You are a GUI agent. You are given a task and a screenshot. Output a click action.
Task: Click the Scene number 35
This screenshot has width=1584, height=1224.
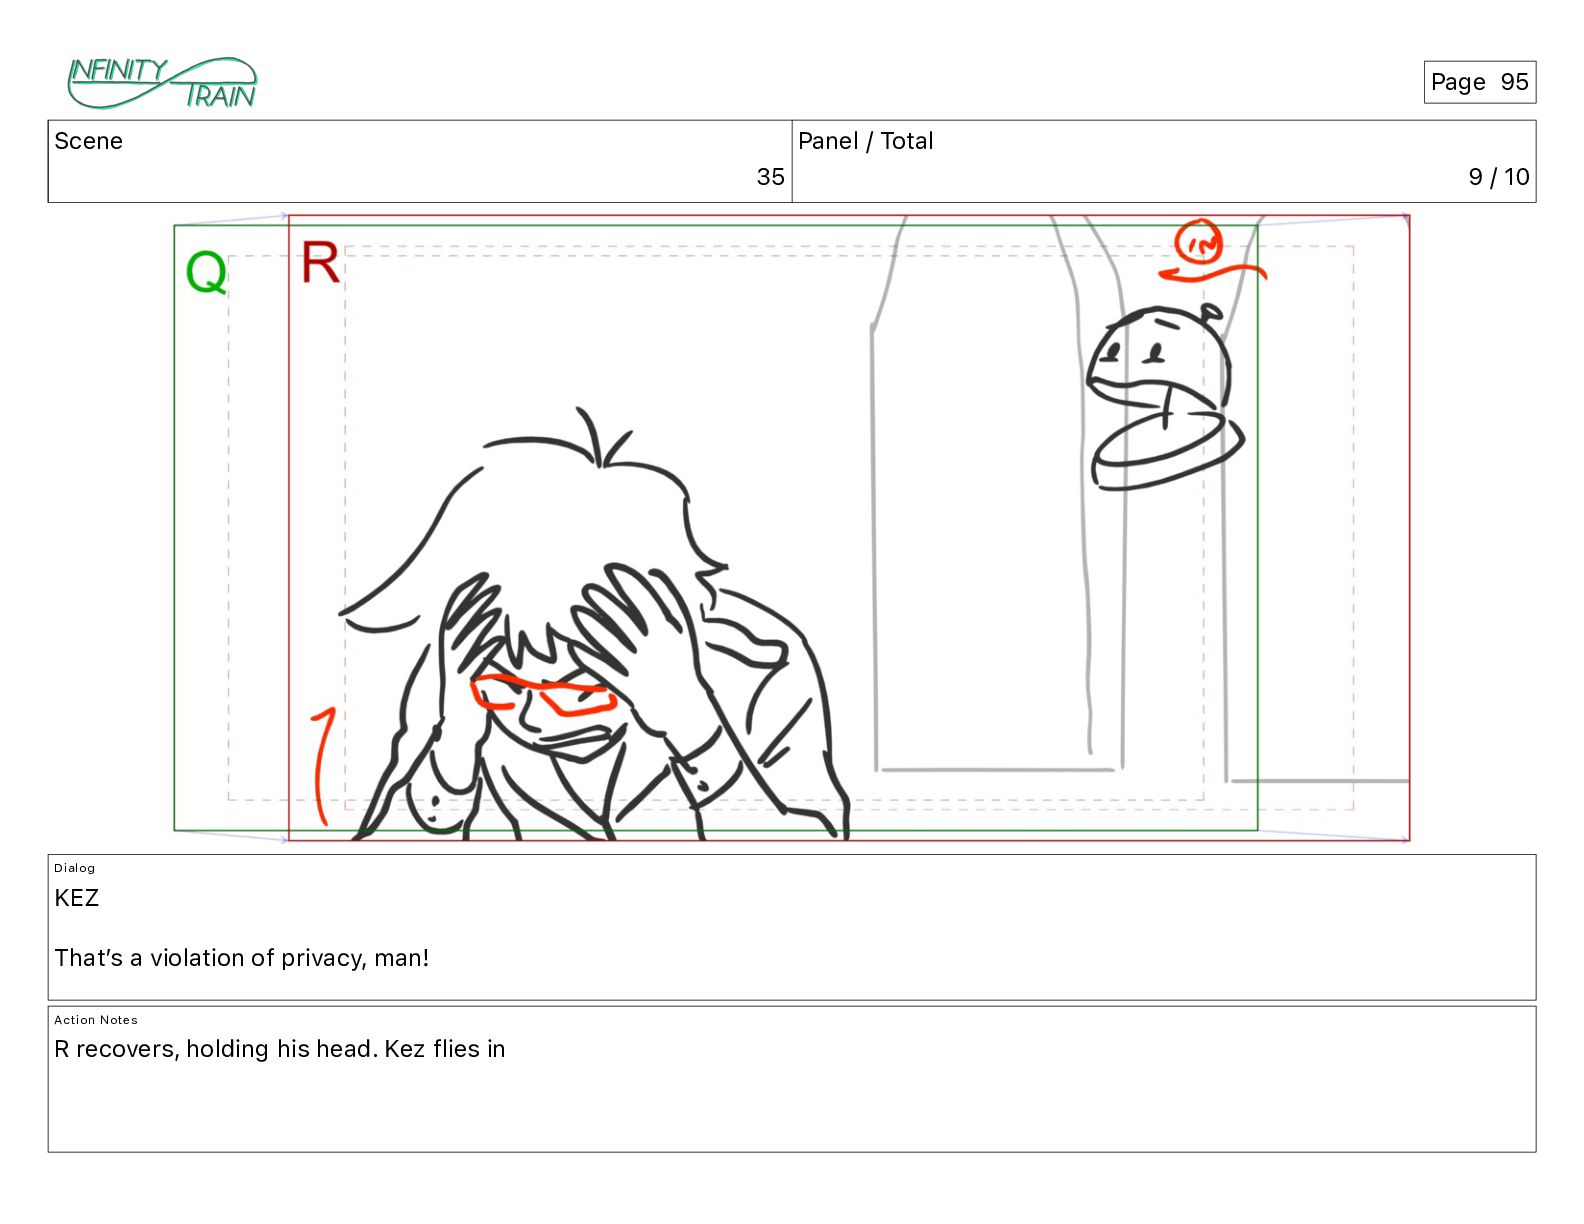tap(770, 177)
